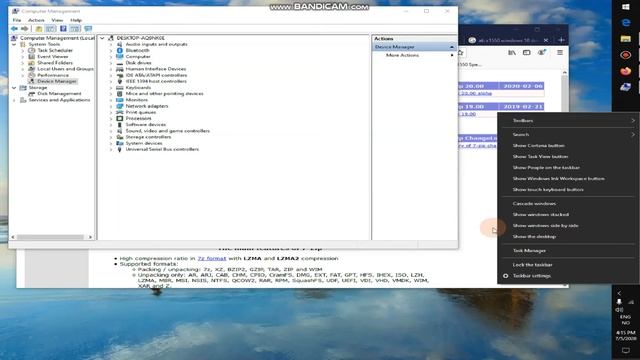Expand Services and Applications node
The width and height of the screenshot is (640, 360).
pos(14,100)
